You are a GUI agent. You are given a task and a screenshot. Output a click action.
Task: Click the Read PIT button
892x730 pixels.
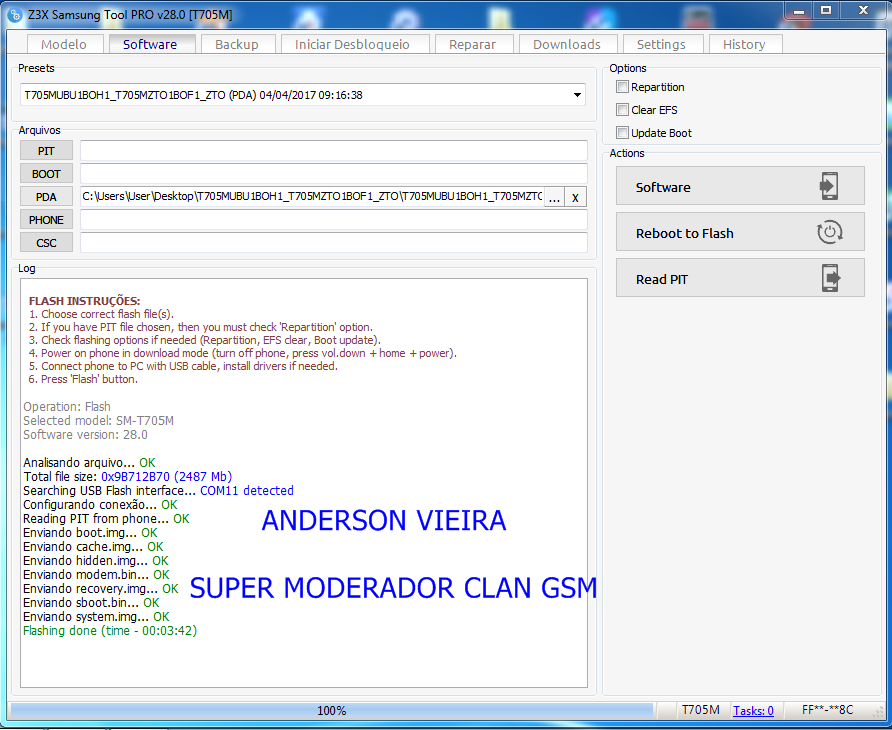740,278
